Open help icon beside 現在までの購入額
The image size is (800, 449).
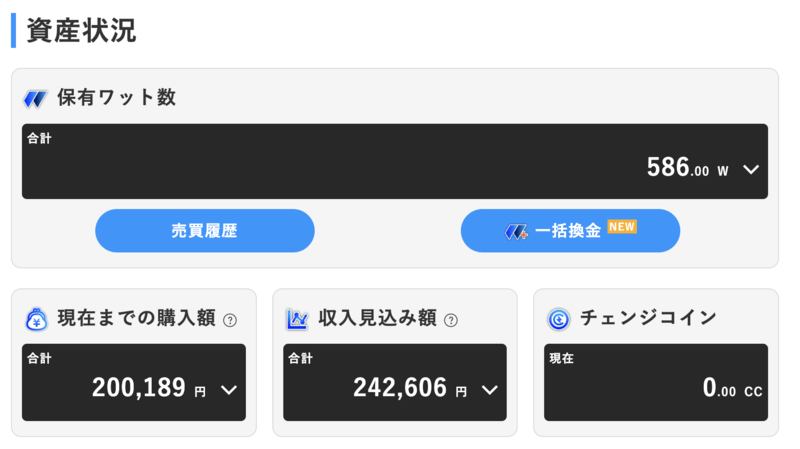[x=230, y=320]
